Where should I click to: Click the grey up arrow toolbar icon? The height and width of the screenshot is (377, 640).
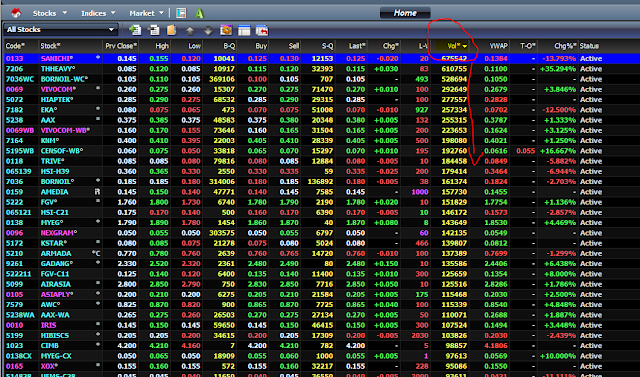pos(190,30)
